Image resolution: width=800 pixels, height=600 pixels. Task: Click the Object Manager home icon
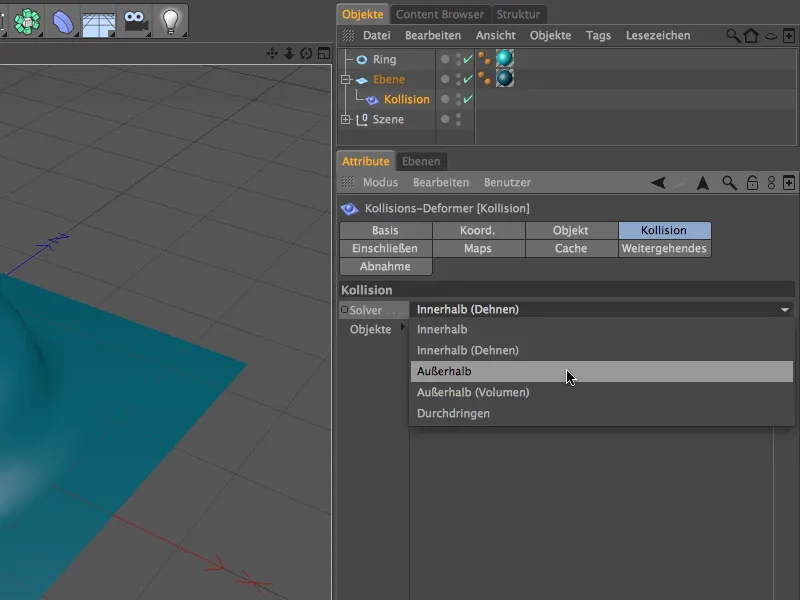[751, 36]
